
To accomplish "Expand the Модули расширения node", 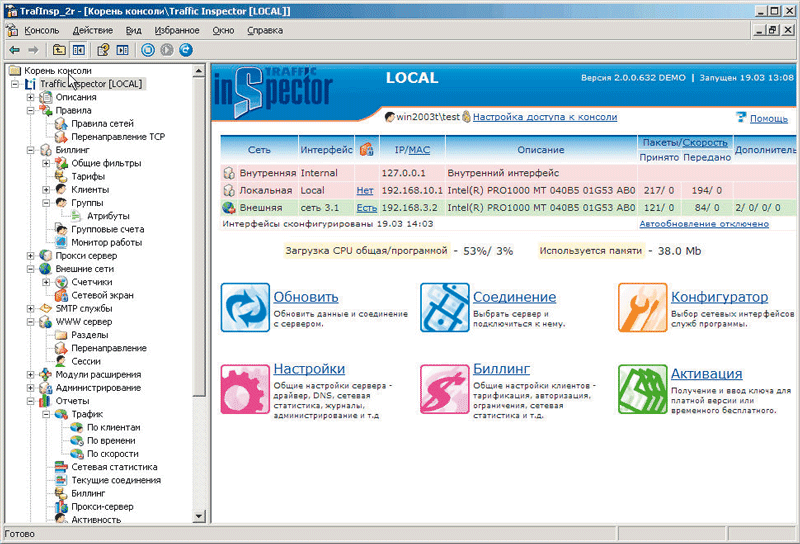I will (31, 375).
